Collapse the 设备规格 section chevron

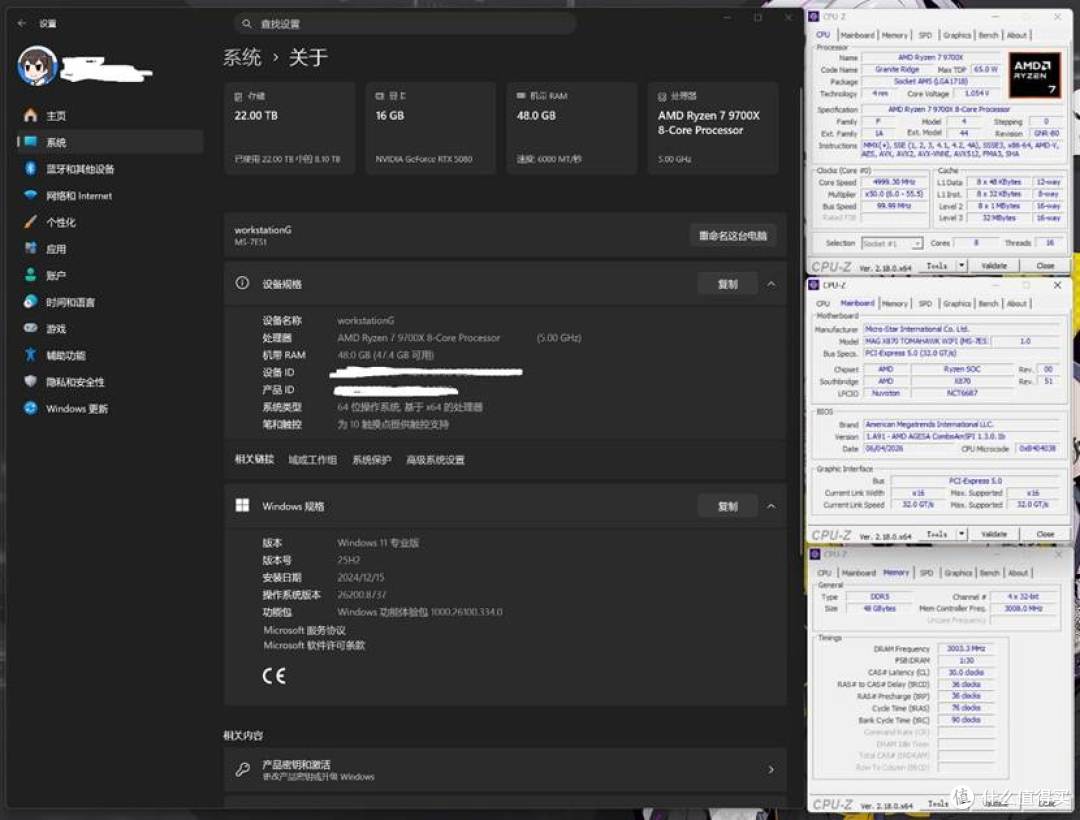(771, 284)
